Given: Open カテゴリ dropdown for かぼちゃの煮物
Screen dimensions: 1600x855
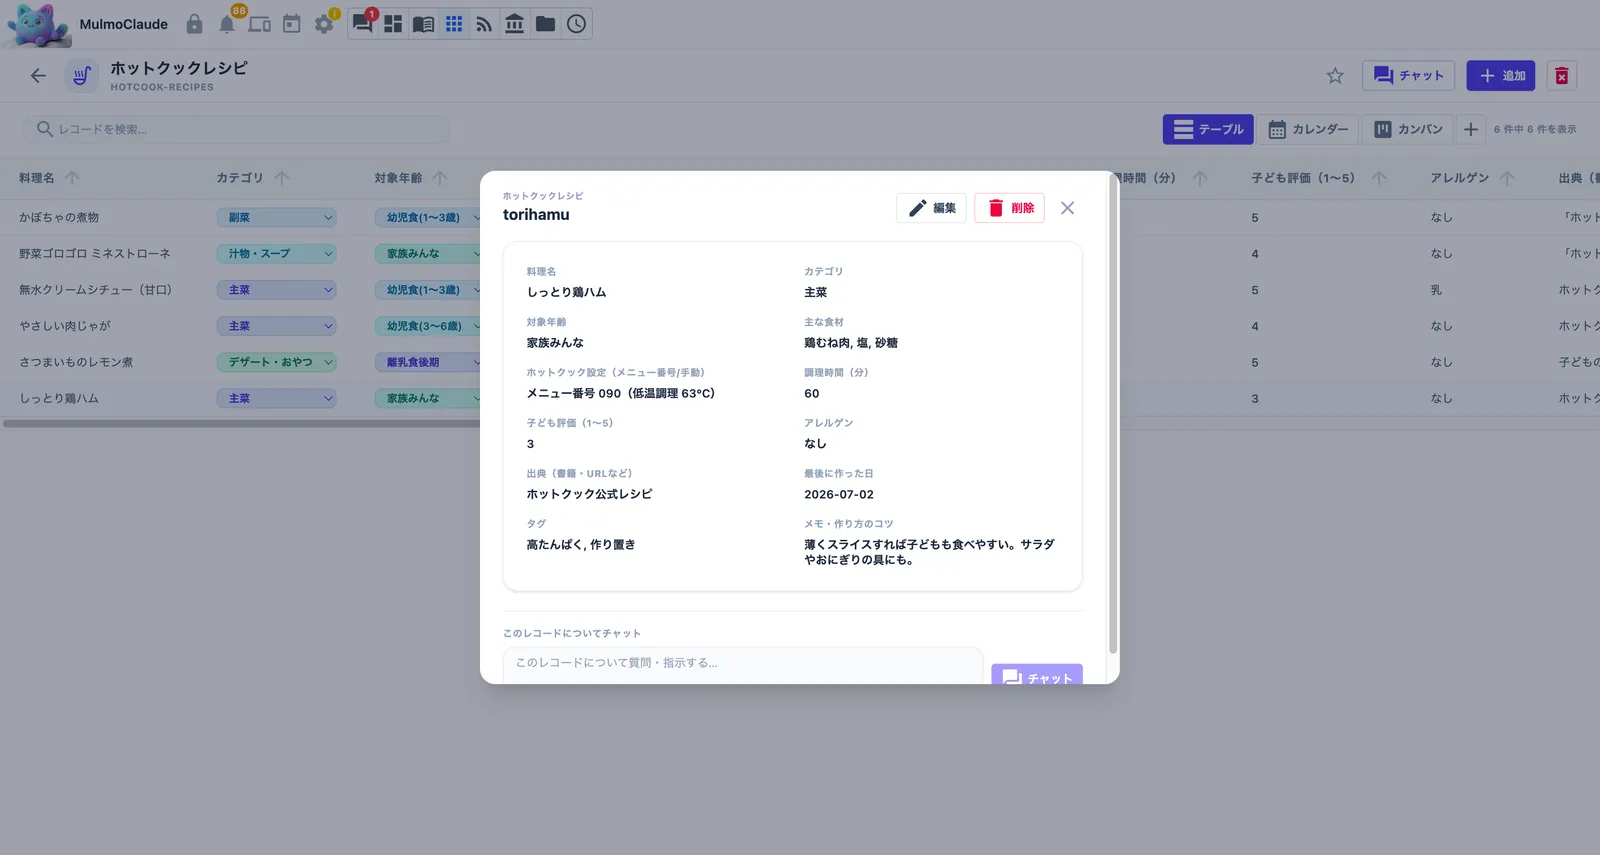Looking at the screenshot, I should 277,217.
